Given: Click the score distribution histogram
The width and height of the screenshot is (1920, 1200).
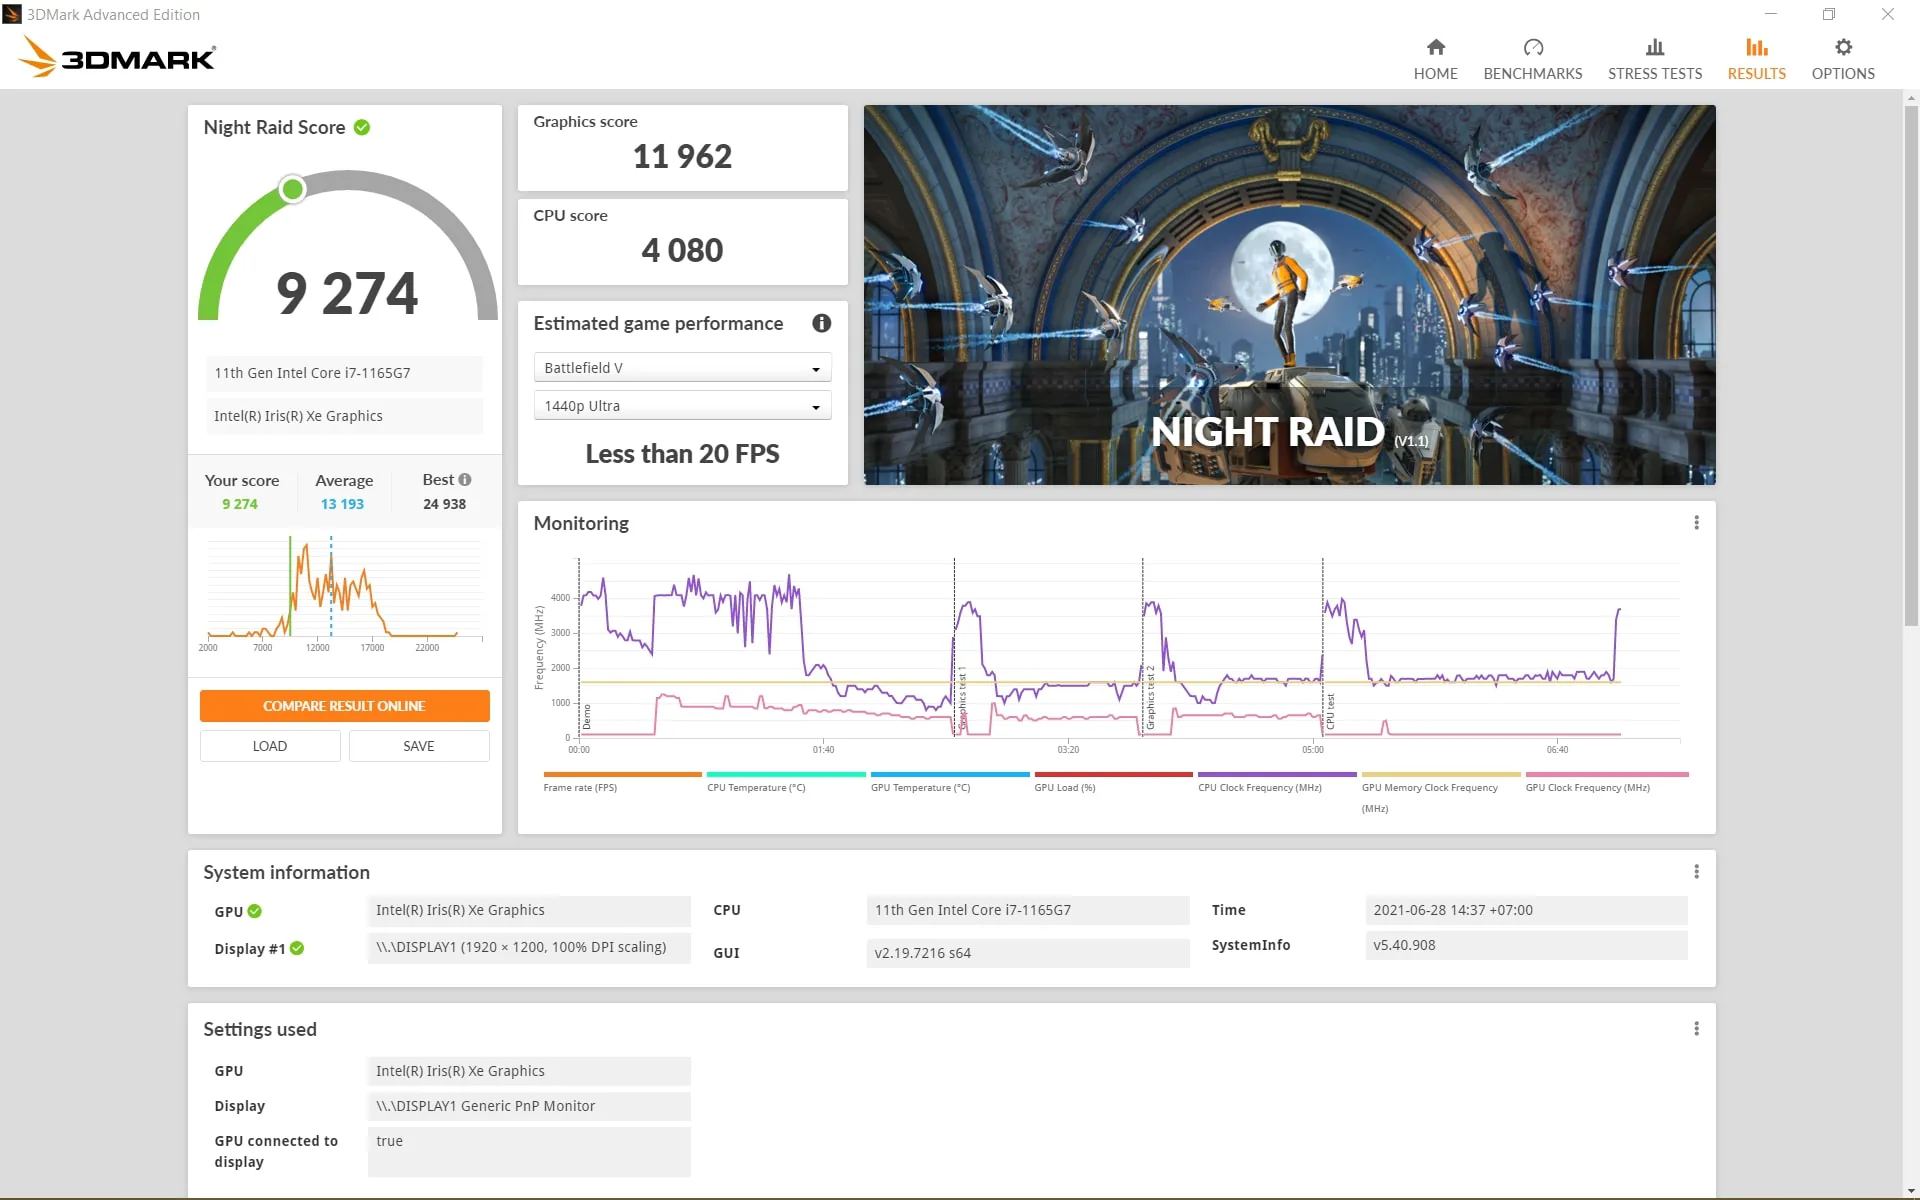Looking at the screenshot, I should pyautogui.click(x=344, y=588).
